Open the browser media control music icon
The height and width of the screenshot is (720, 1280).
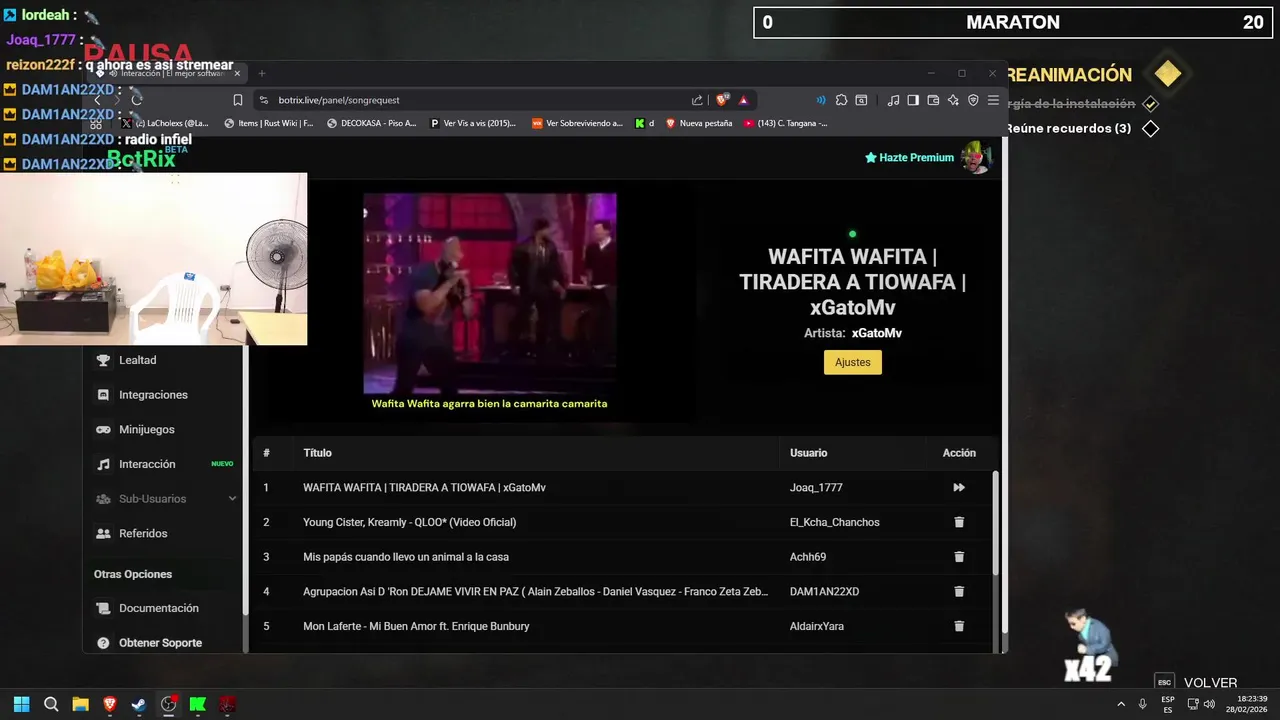pos(894,100)
